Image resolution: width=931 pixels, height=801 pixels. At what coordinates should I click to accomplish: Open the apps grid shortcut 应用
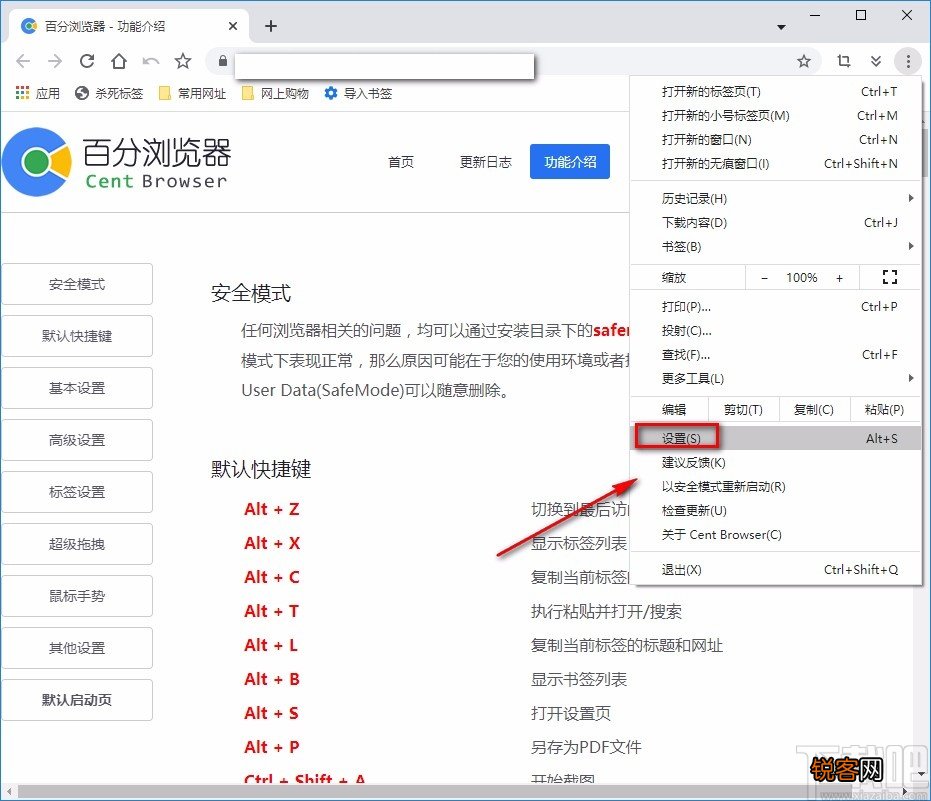pyautogui.click(x=37, y=93)
